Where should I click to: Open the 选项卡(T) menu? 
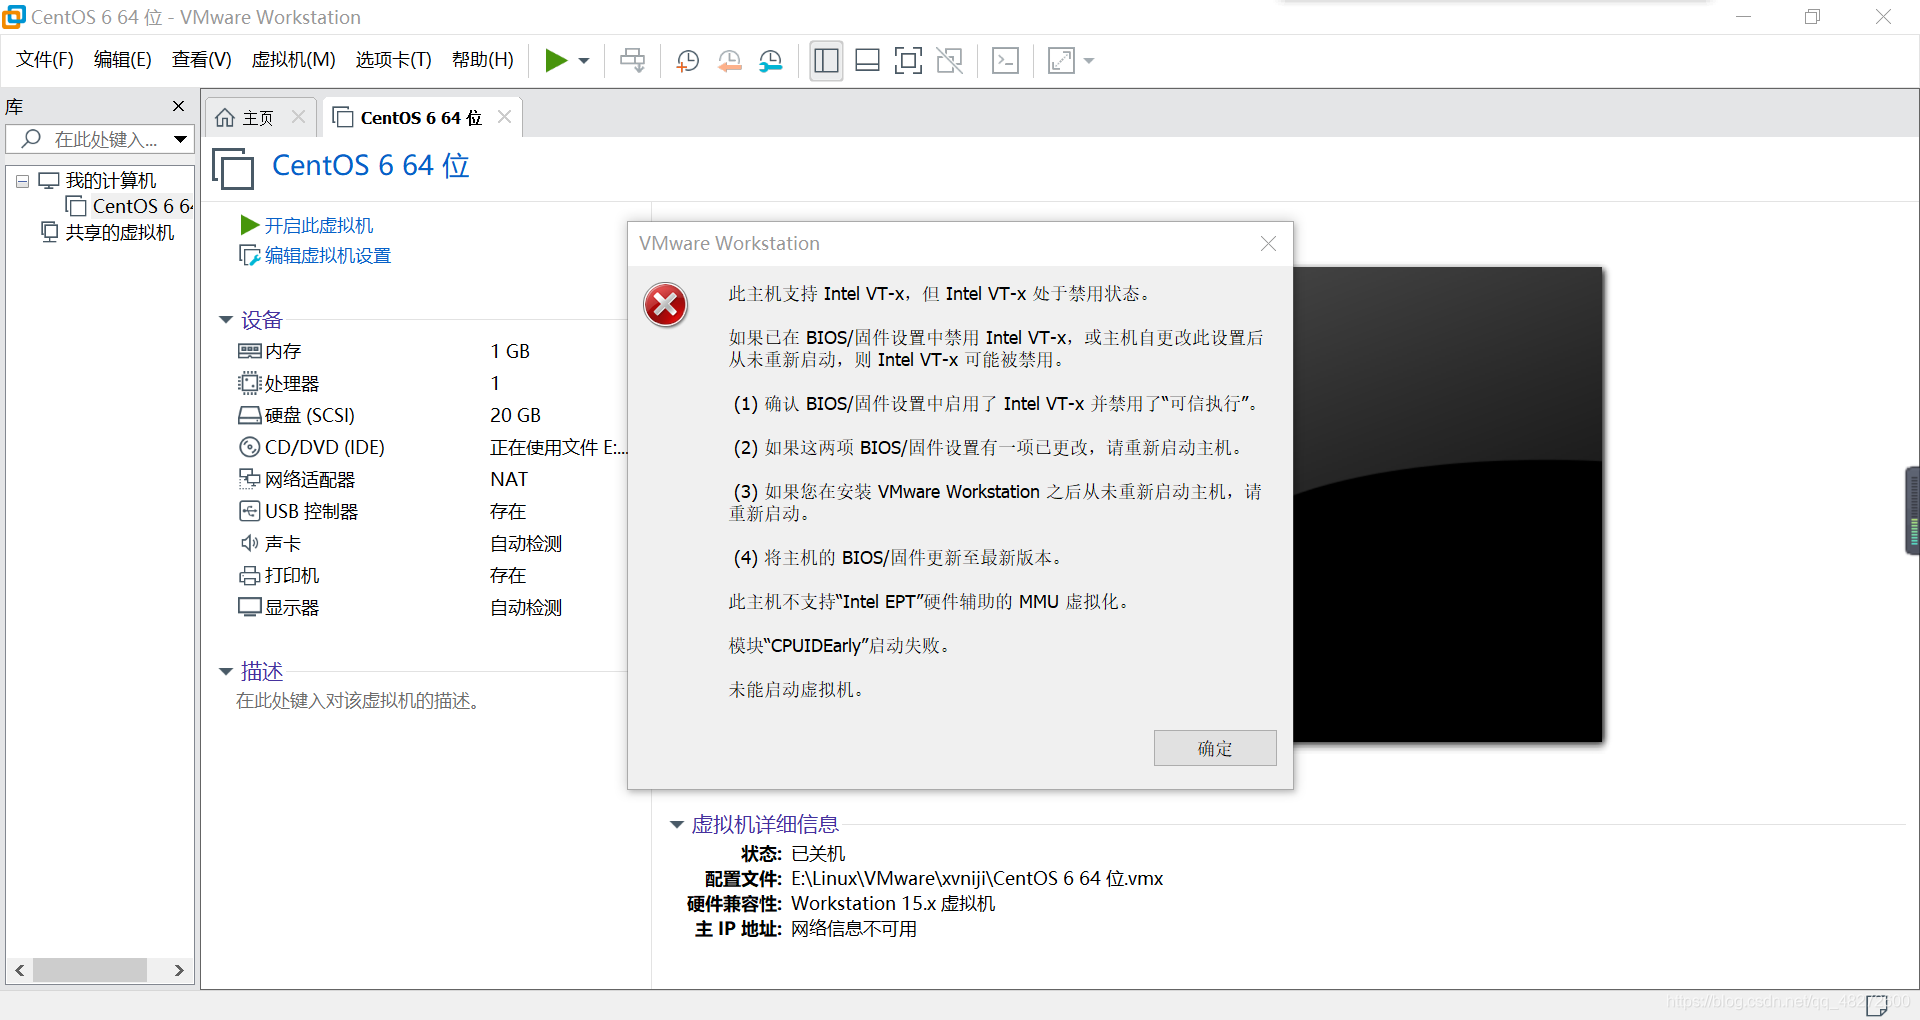[393, 60]
